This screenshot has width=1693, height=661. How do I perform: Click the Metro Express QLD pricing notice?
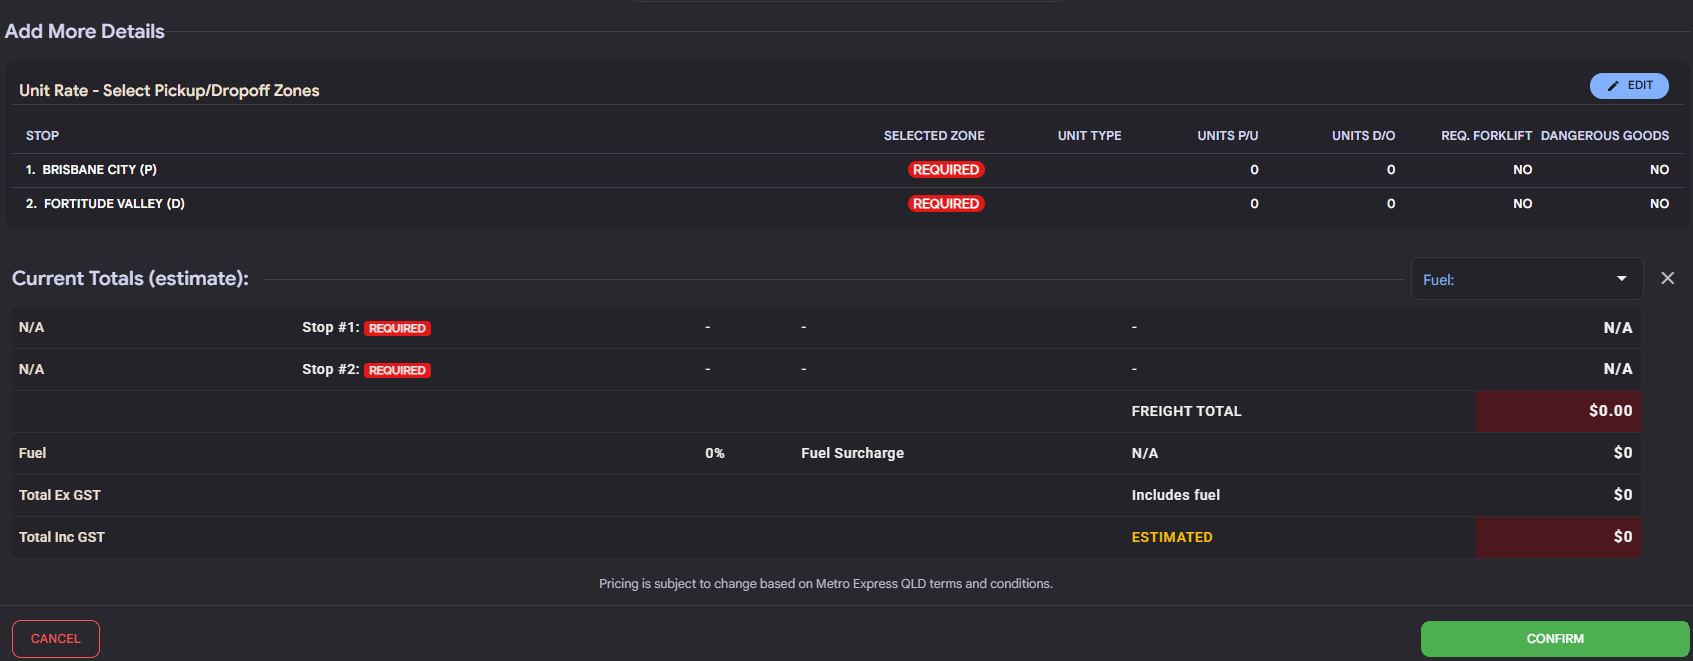pyautogui.click(x=826, y=584)
